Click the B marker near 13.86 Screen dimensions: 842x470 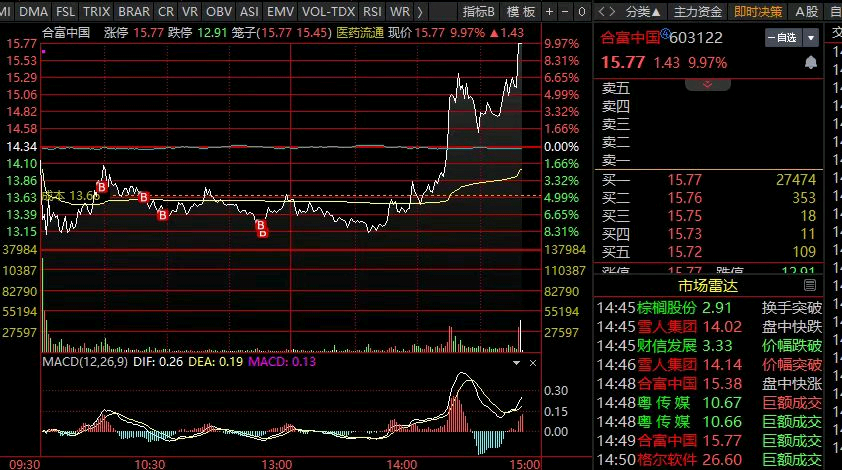(x=101, y=187)
